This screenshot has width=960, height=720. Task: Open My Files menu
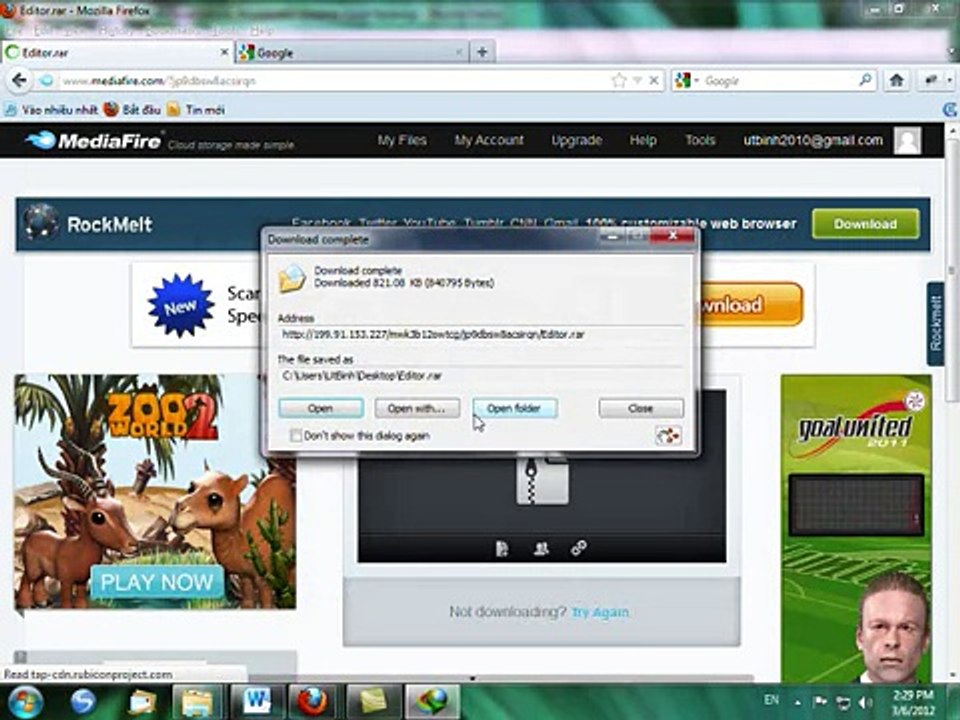pos(402,140)
